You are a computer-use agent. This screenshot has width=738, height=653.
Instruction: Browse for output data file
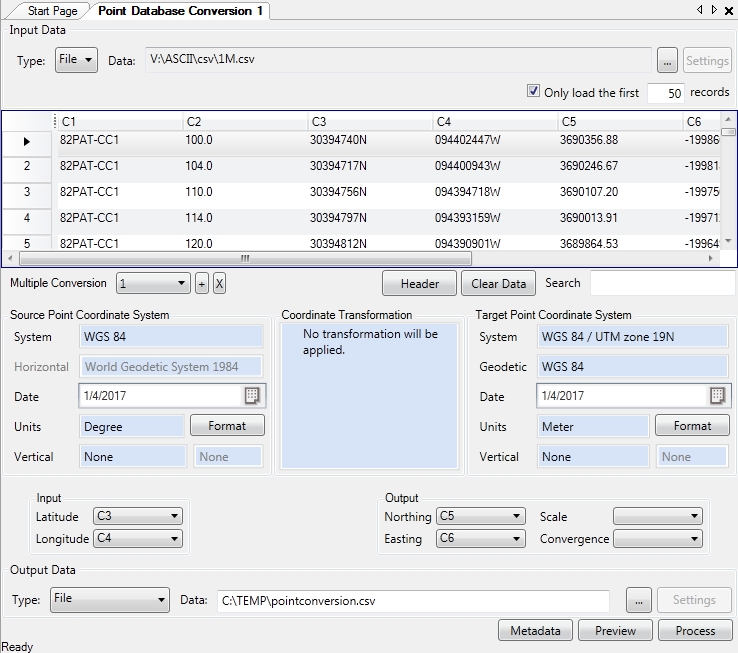639,600
